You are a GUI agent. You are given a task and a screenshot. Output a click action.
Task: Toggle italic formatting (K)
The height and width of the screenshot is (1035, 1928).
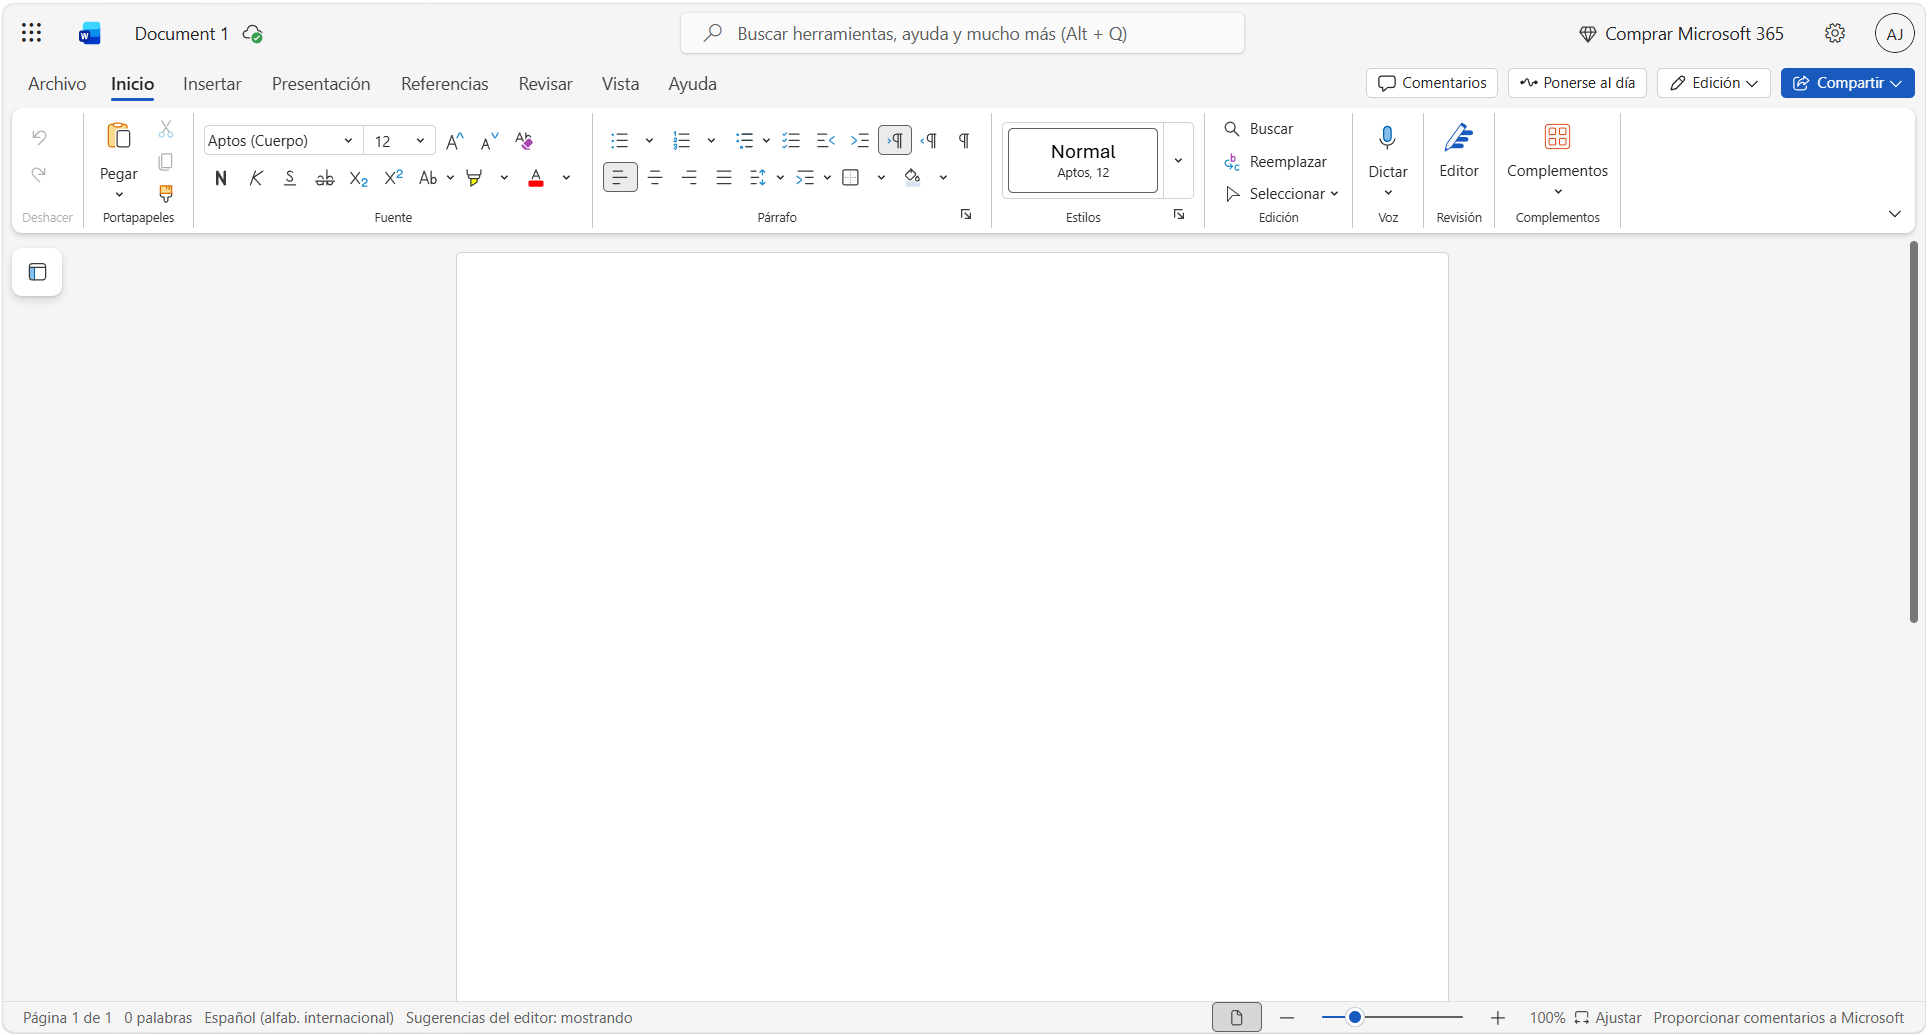[x=256, y=178]
